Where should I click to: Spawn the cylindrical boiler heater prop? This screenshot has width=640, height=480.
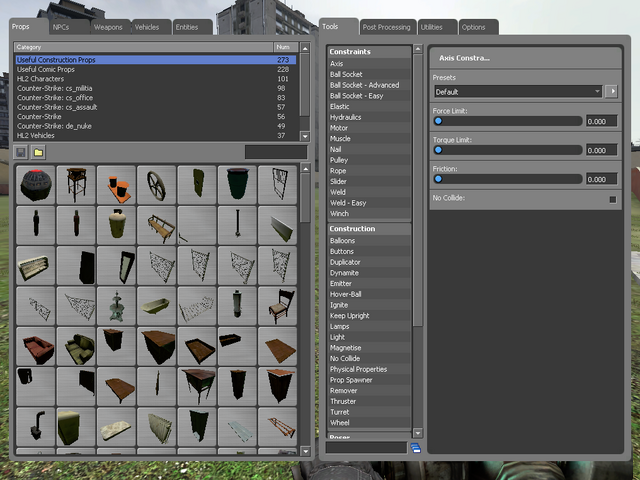pos(237,306)
